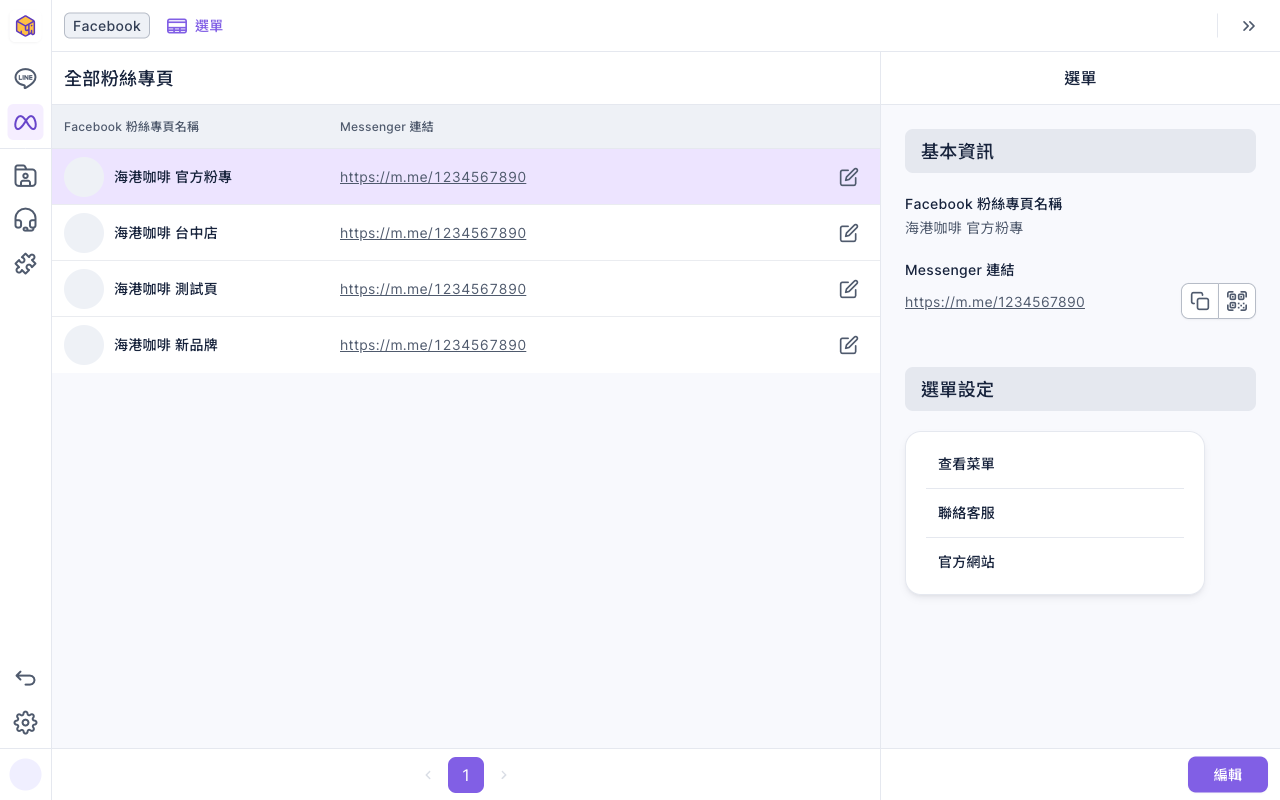Open Messenger link for 海港咖啡 官方粉專 row

pos(433,177)
